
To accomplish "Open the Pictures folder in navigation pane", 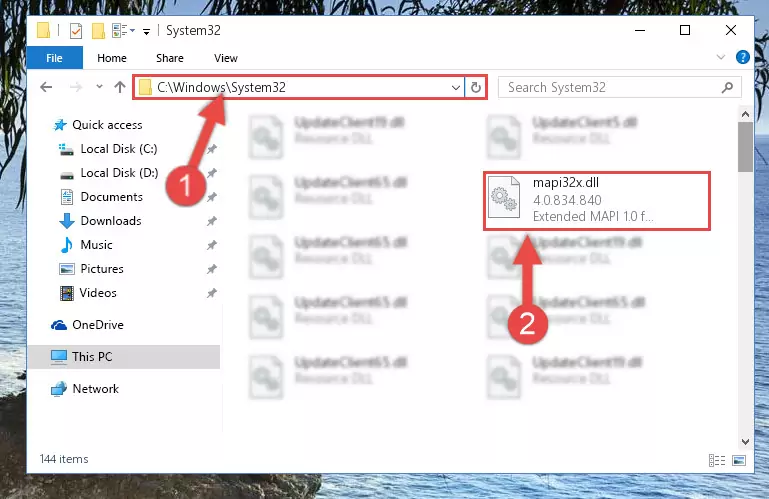I will click(x=102, y=269).
